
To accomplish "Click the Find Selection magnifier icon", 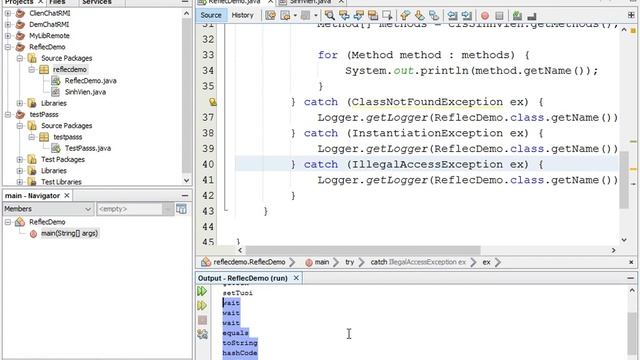I will click(329, 16).
